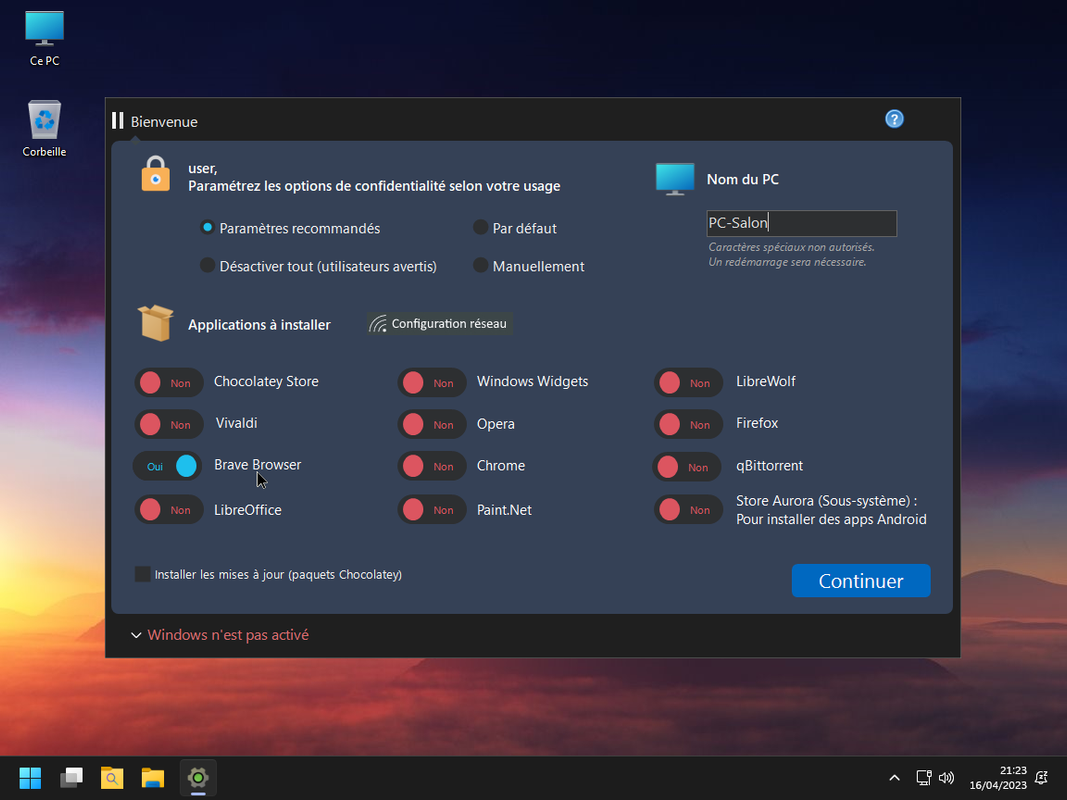
Task: Check Installer les mises à jour checkbox
Action: coord(142,574)
